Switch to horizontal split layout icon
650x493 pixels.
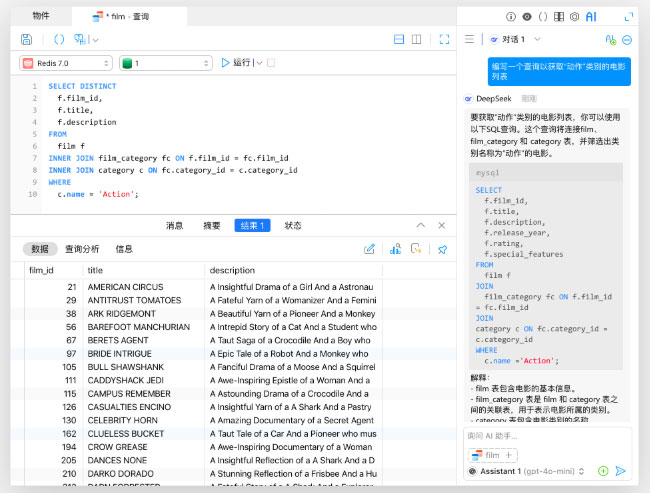point(399,39)
